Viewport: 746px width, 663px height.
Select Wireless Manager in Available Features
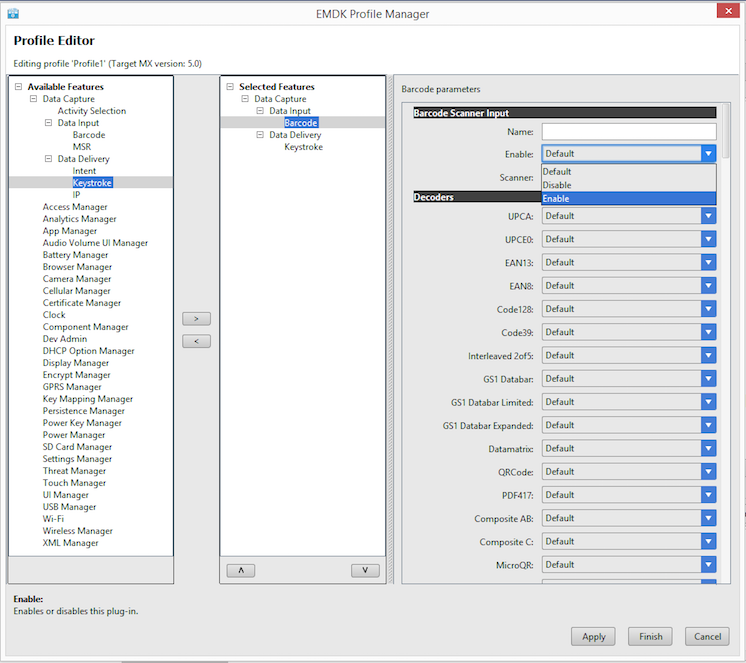tap(77, 531)
